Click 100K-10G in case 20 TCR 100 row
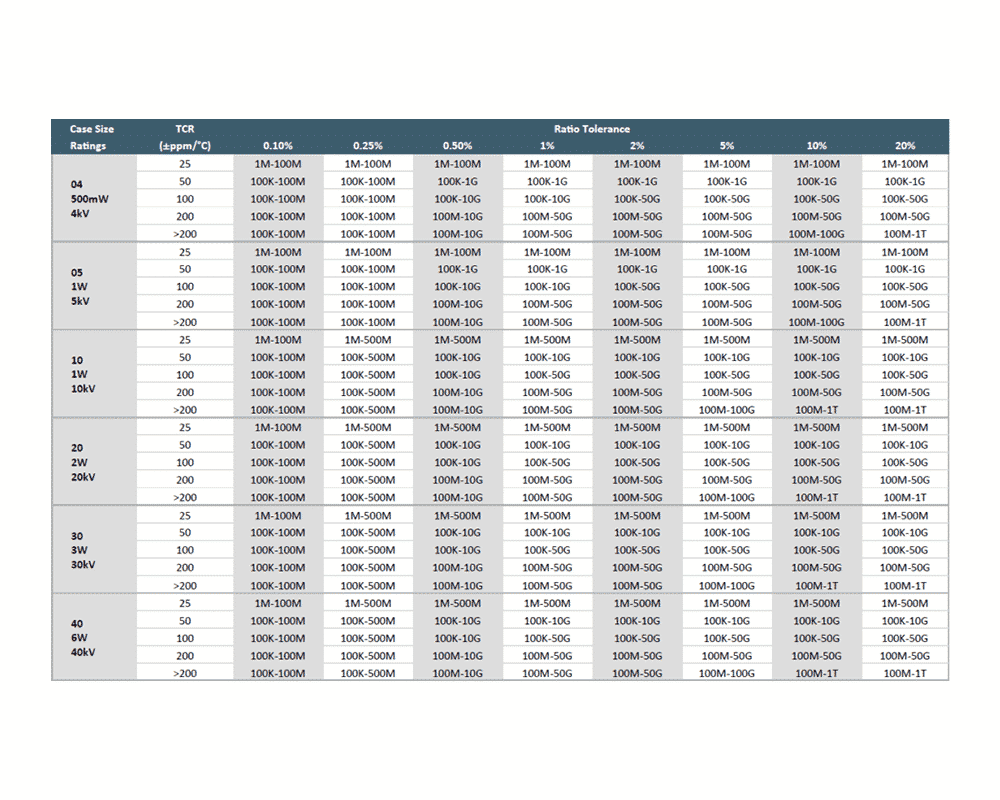This screenshot has height=800, width=1000. pyautogui.click(x=457, y=463)
